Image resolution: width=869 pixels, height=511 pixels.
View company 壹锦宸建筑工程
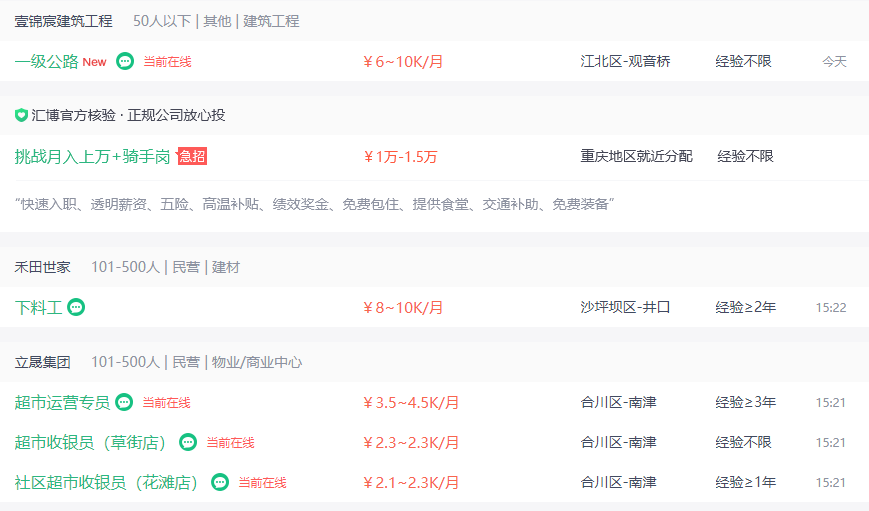[x=63, y=21]
